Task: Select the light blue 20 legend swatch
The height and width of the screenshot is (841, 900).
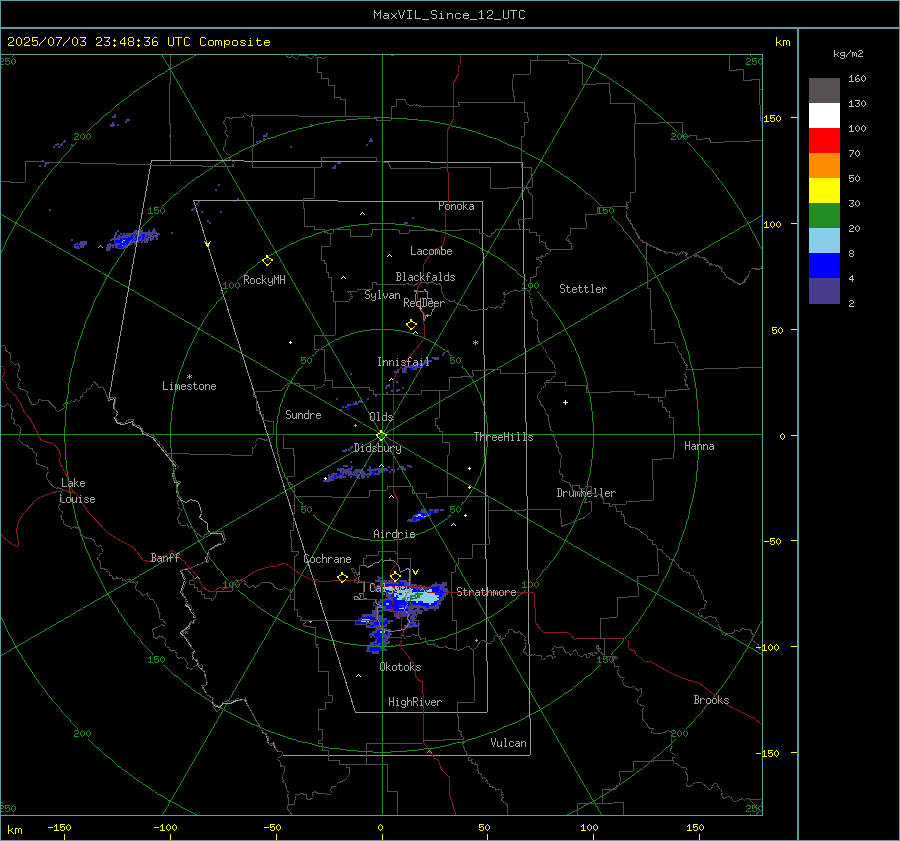Action: (x=824, y=241)
